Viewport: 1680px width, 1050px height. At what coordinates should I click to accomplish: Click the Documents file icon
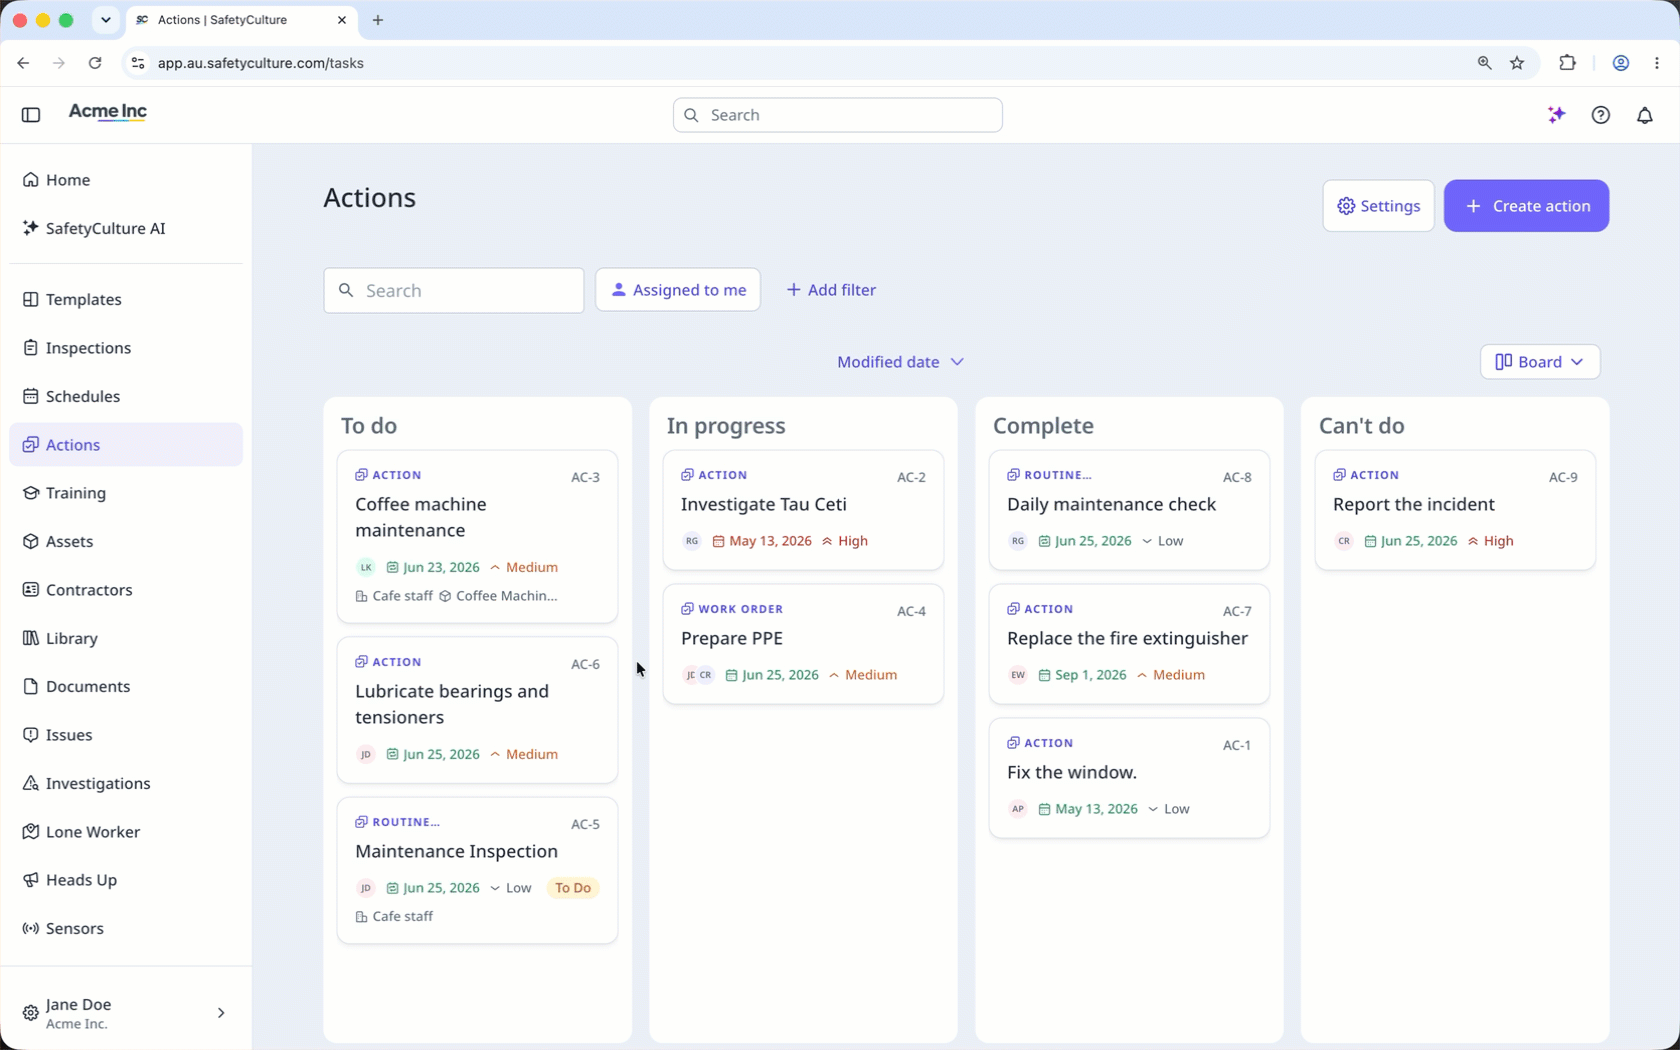point(31,686)
